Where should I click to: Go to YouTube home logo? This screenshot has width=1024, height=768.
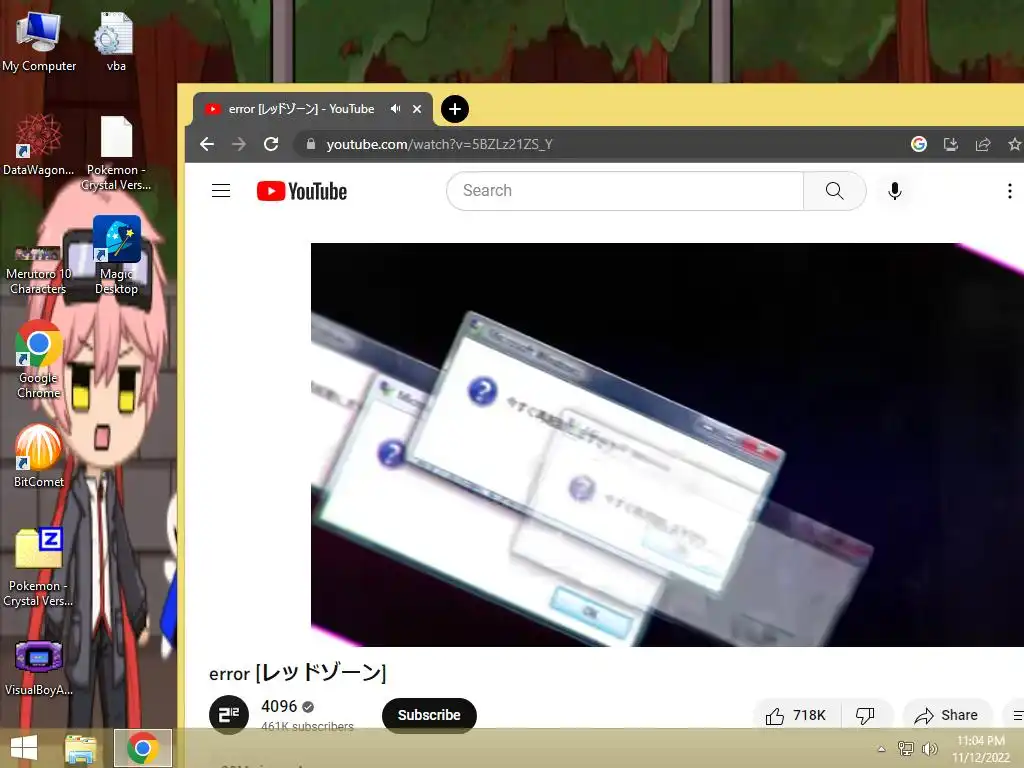click(302, 191)
